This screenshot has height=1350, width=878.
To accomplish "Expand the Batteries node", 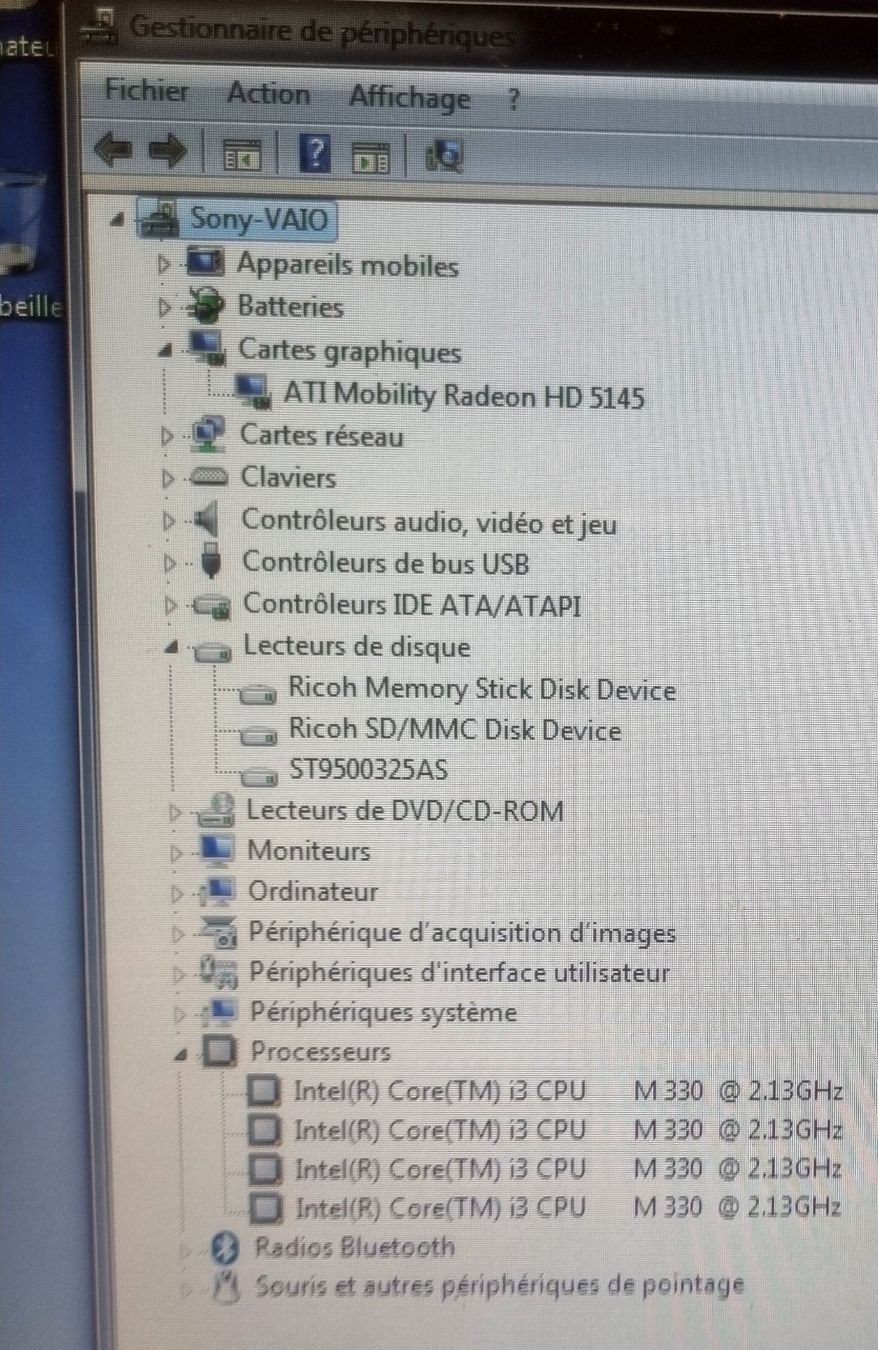I will [x=167, y=308].
